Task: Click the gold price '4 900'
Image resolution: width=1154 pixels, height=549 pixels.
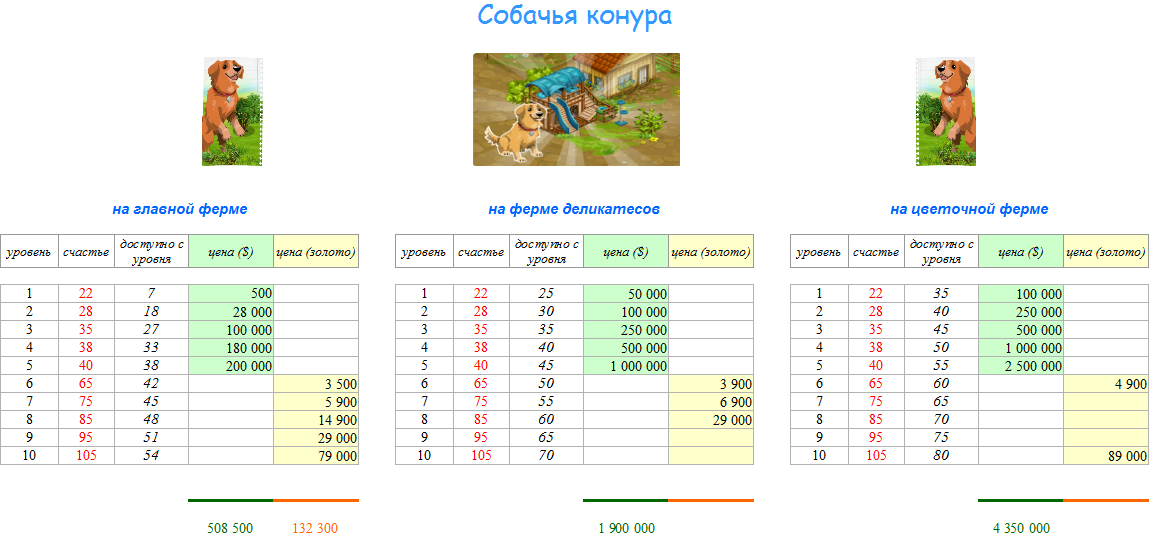Action: (1106, 383)
